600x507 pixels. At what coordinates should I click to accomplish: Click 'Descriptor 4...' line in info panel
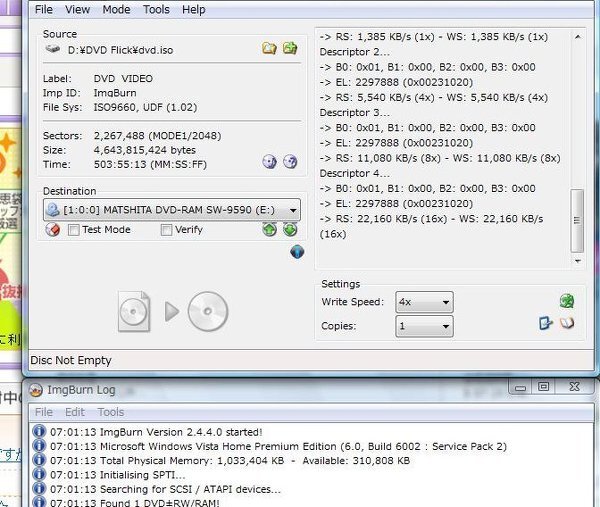[x=355, y=173]
